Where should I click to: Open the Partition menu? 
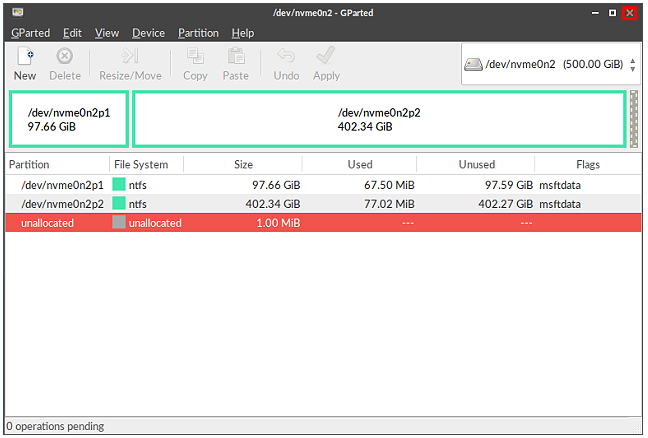198,33
